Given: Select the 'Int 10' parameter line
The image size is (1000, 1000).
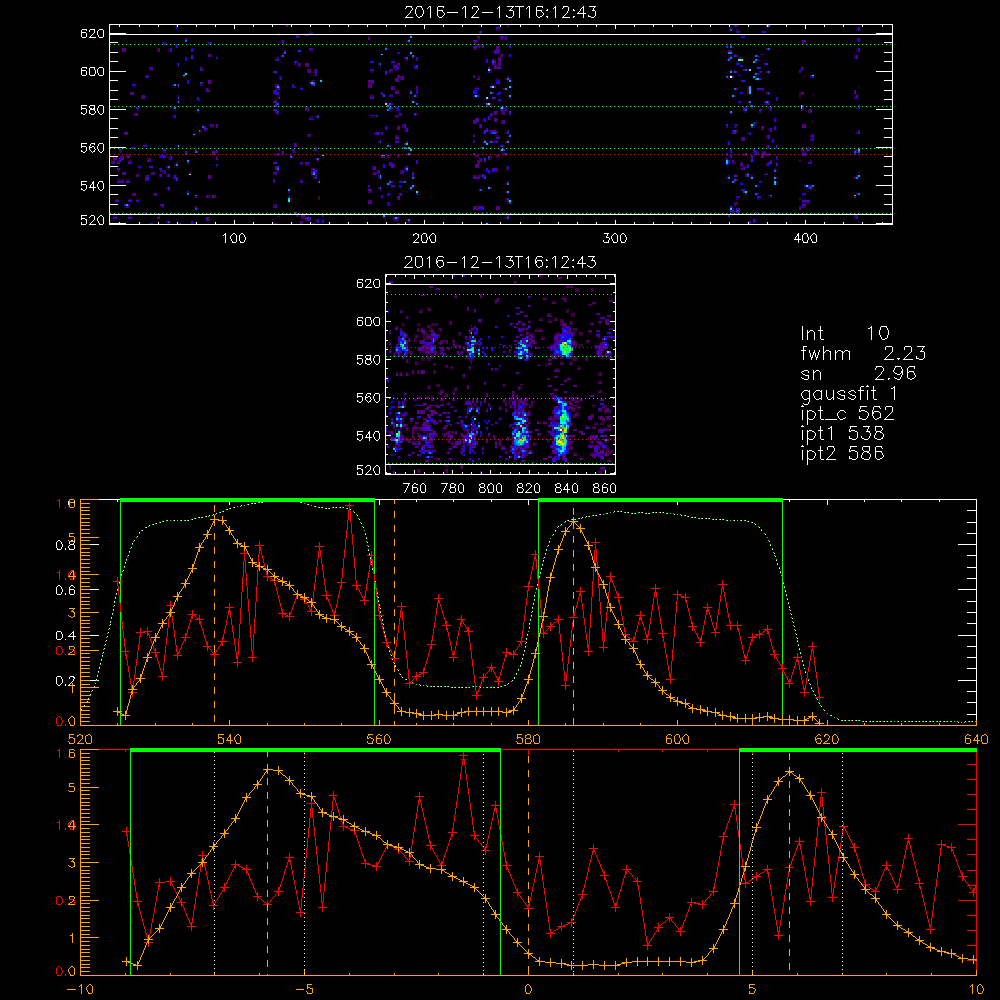Looking at the screenshot, I should coord(845,333).
